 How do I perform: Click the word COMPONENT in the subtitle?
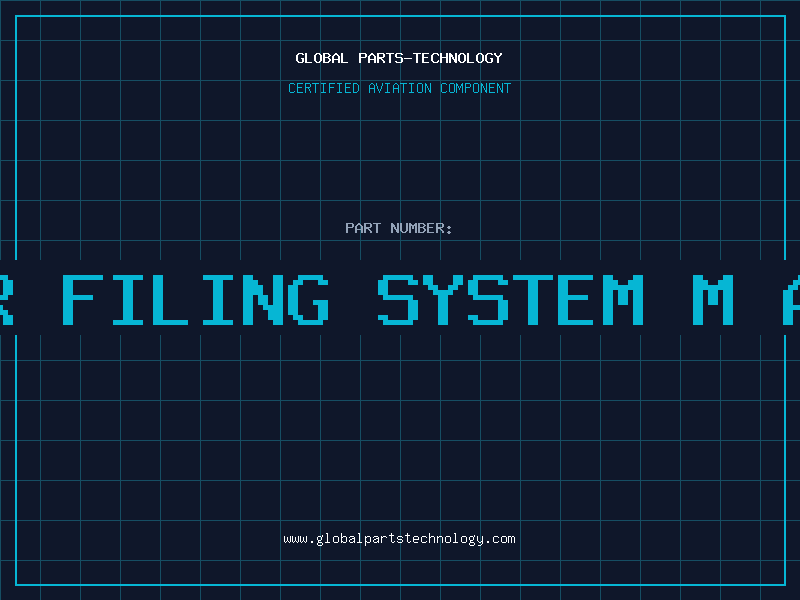click(x=476, y=88)
